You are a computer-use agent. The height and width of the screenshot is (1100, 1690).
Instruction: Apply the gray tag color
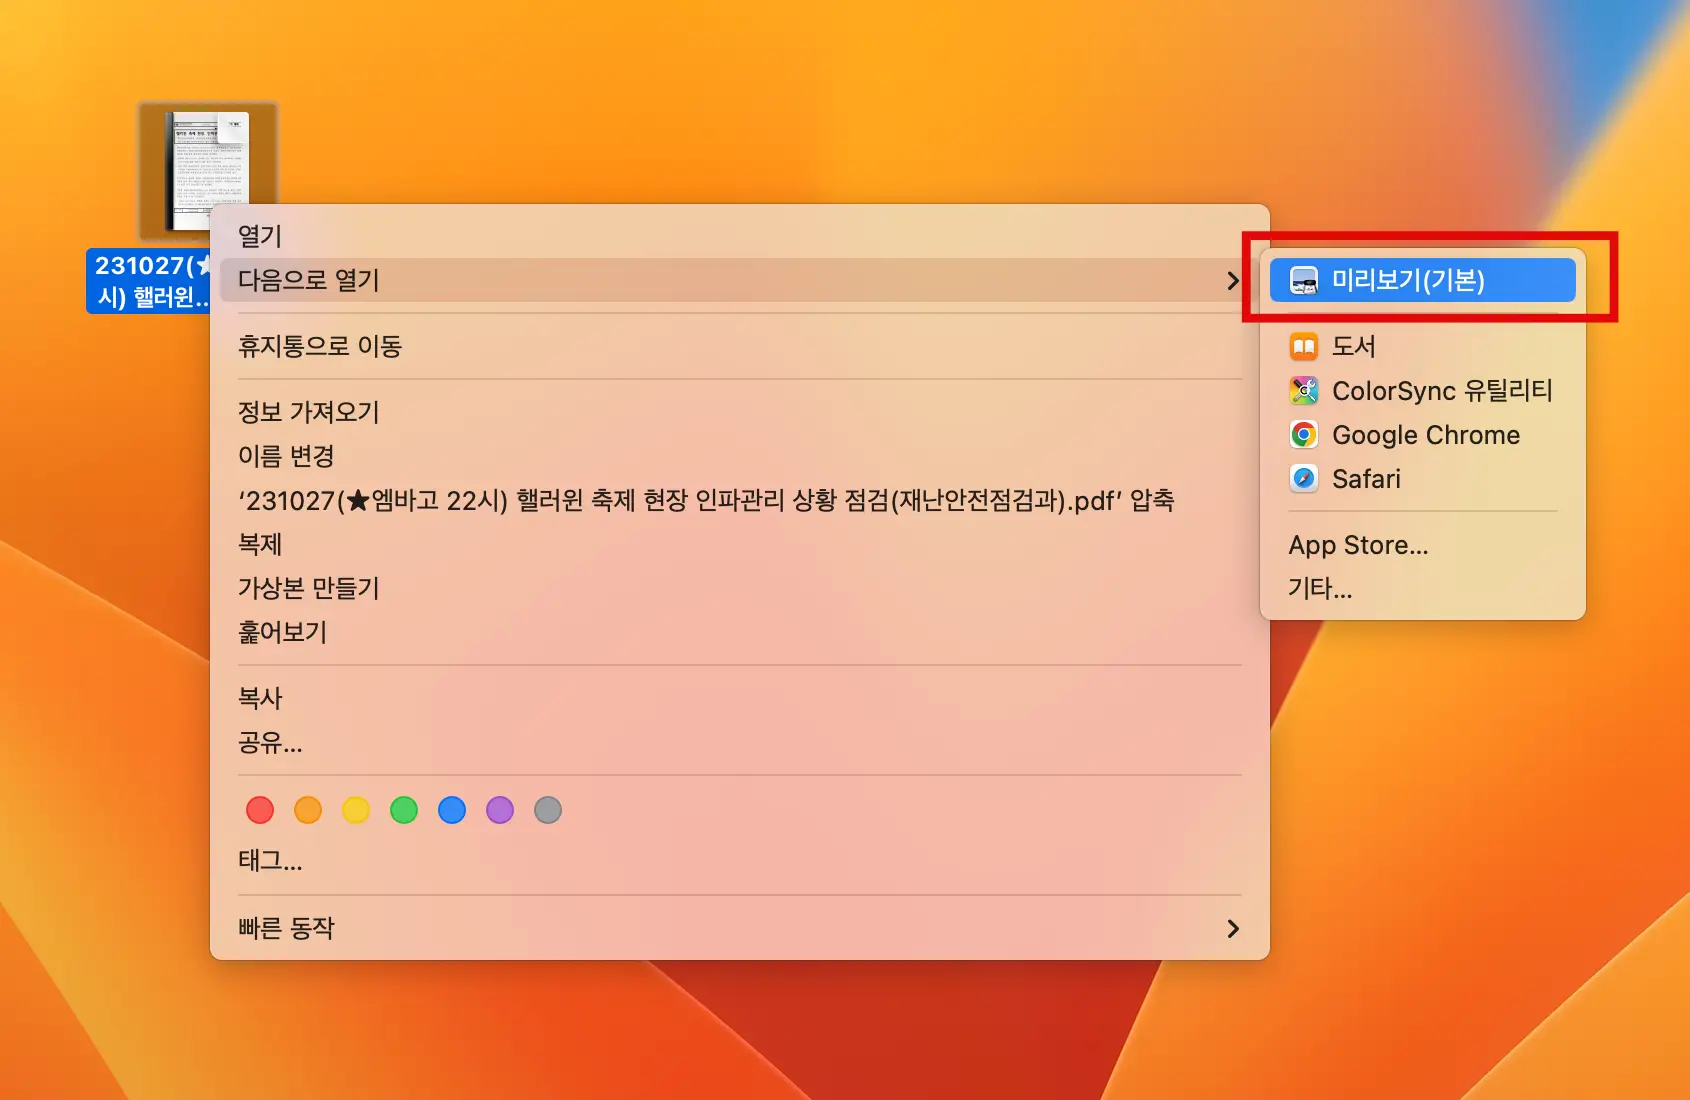[548, 810]
